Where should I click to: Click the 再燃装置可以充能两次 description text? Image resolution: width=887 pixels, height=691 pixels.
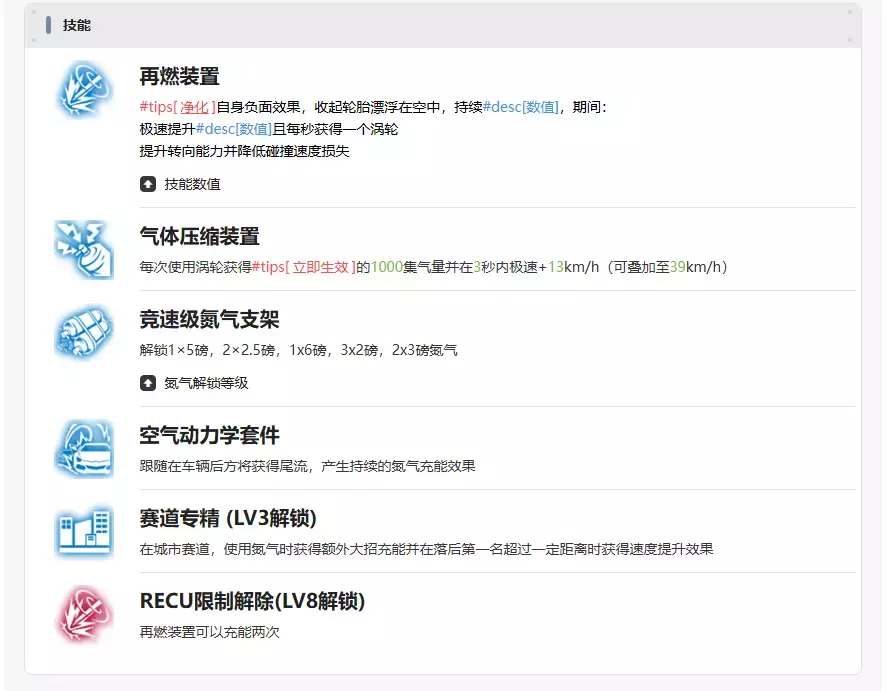pyautogui.click(x=210, y=632)
